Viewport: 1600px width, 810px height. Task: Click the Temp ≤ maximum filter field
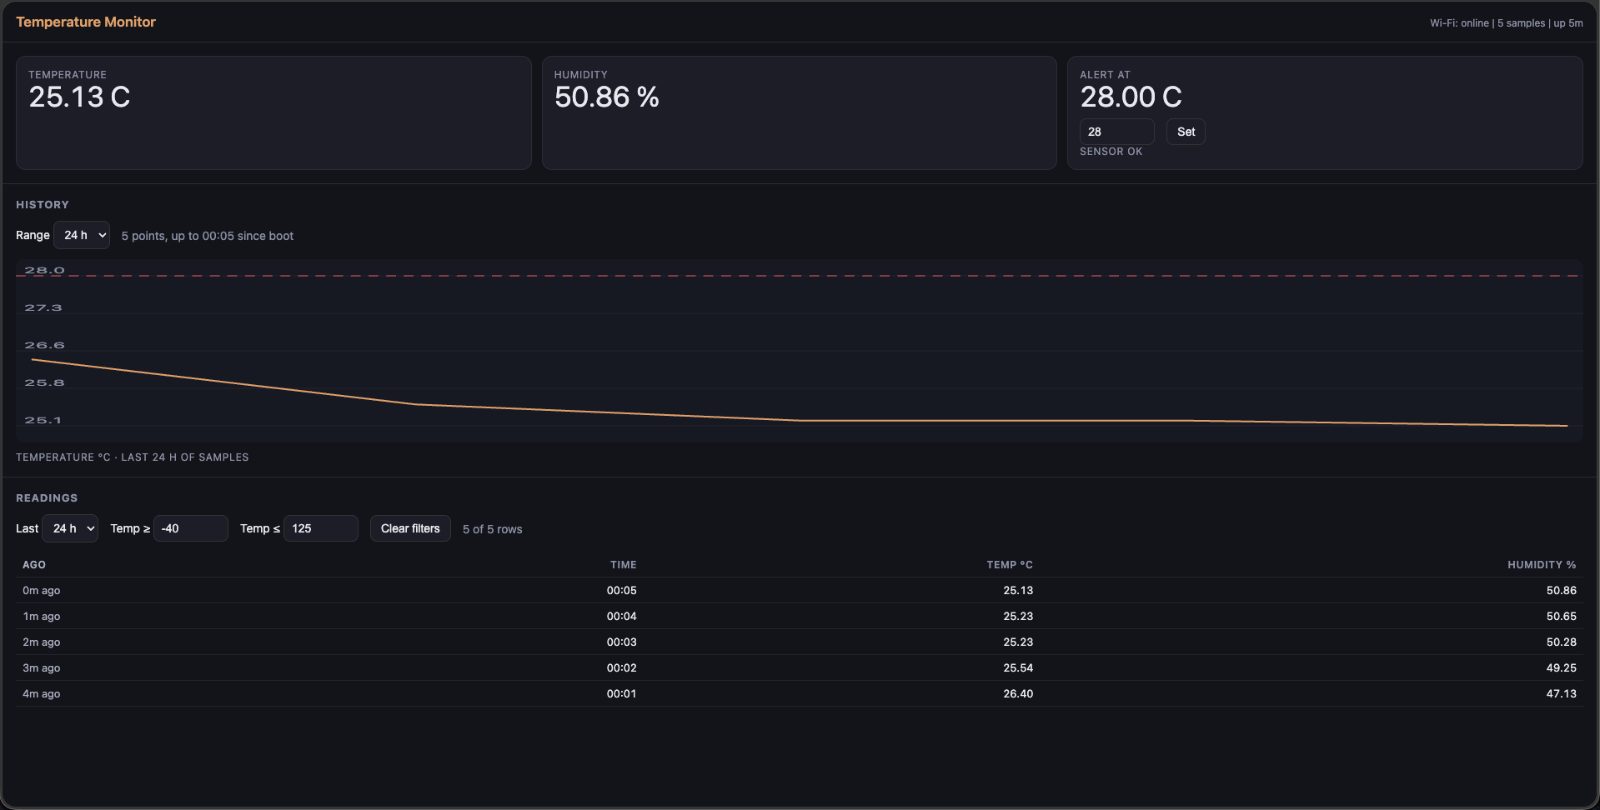pyautogui.click(x=321, y=528)
